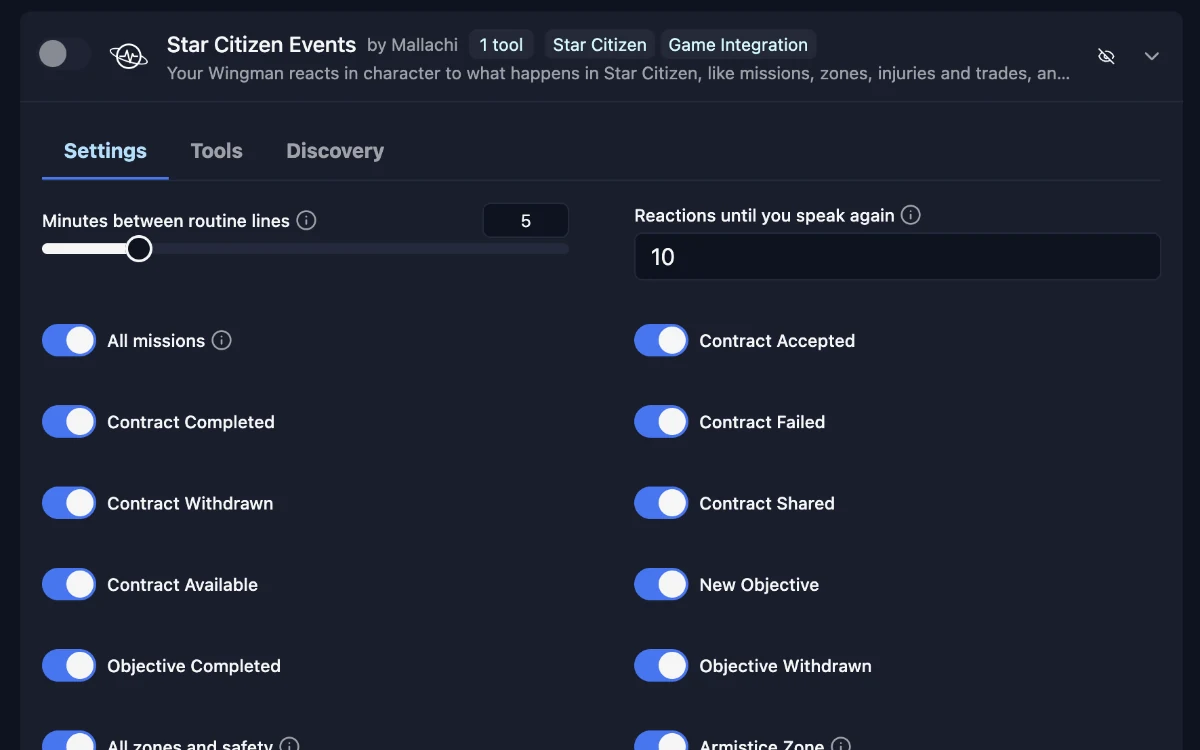The image size is (1200, 750).
Task: Switch off the New Objective toggle
Action: tap(661, 584)
